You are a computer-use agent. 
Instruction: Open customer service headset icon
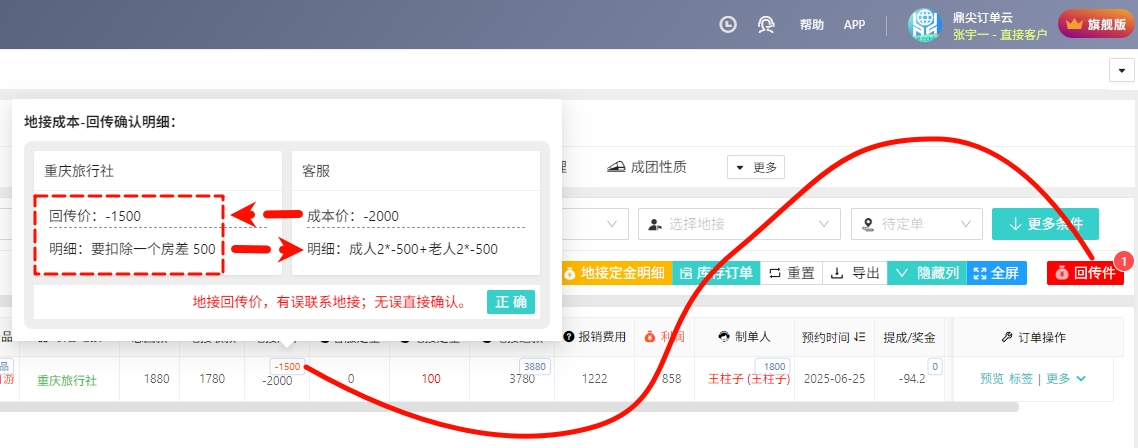pyautogui.click(x=766, y=24)
